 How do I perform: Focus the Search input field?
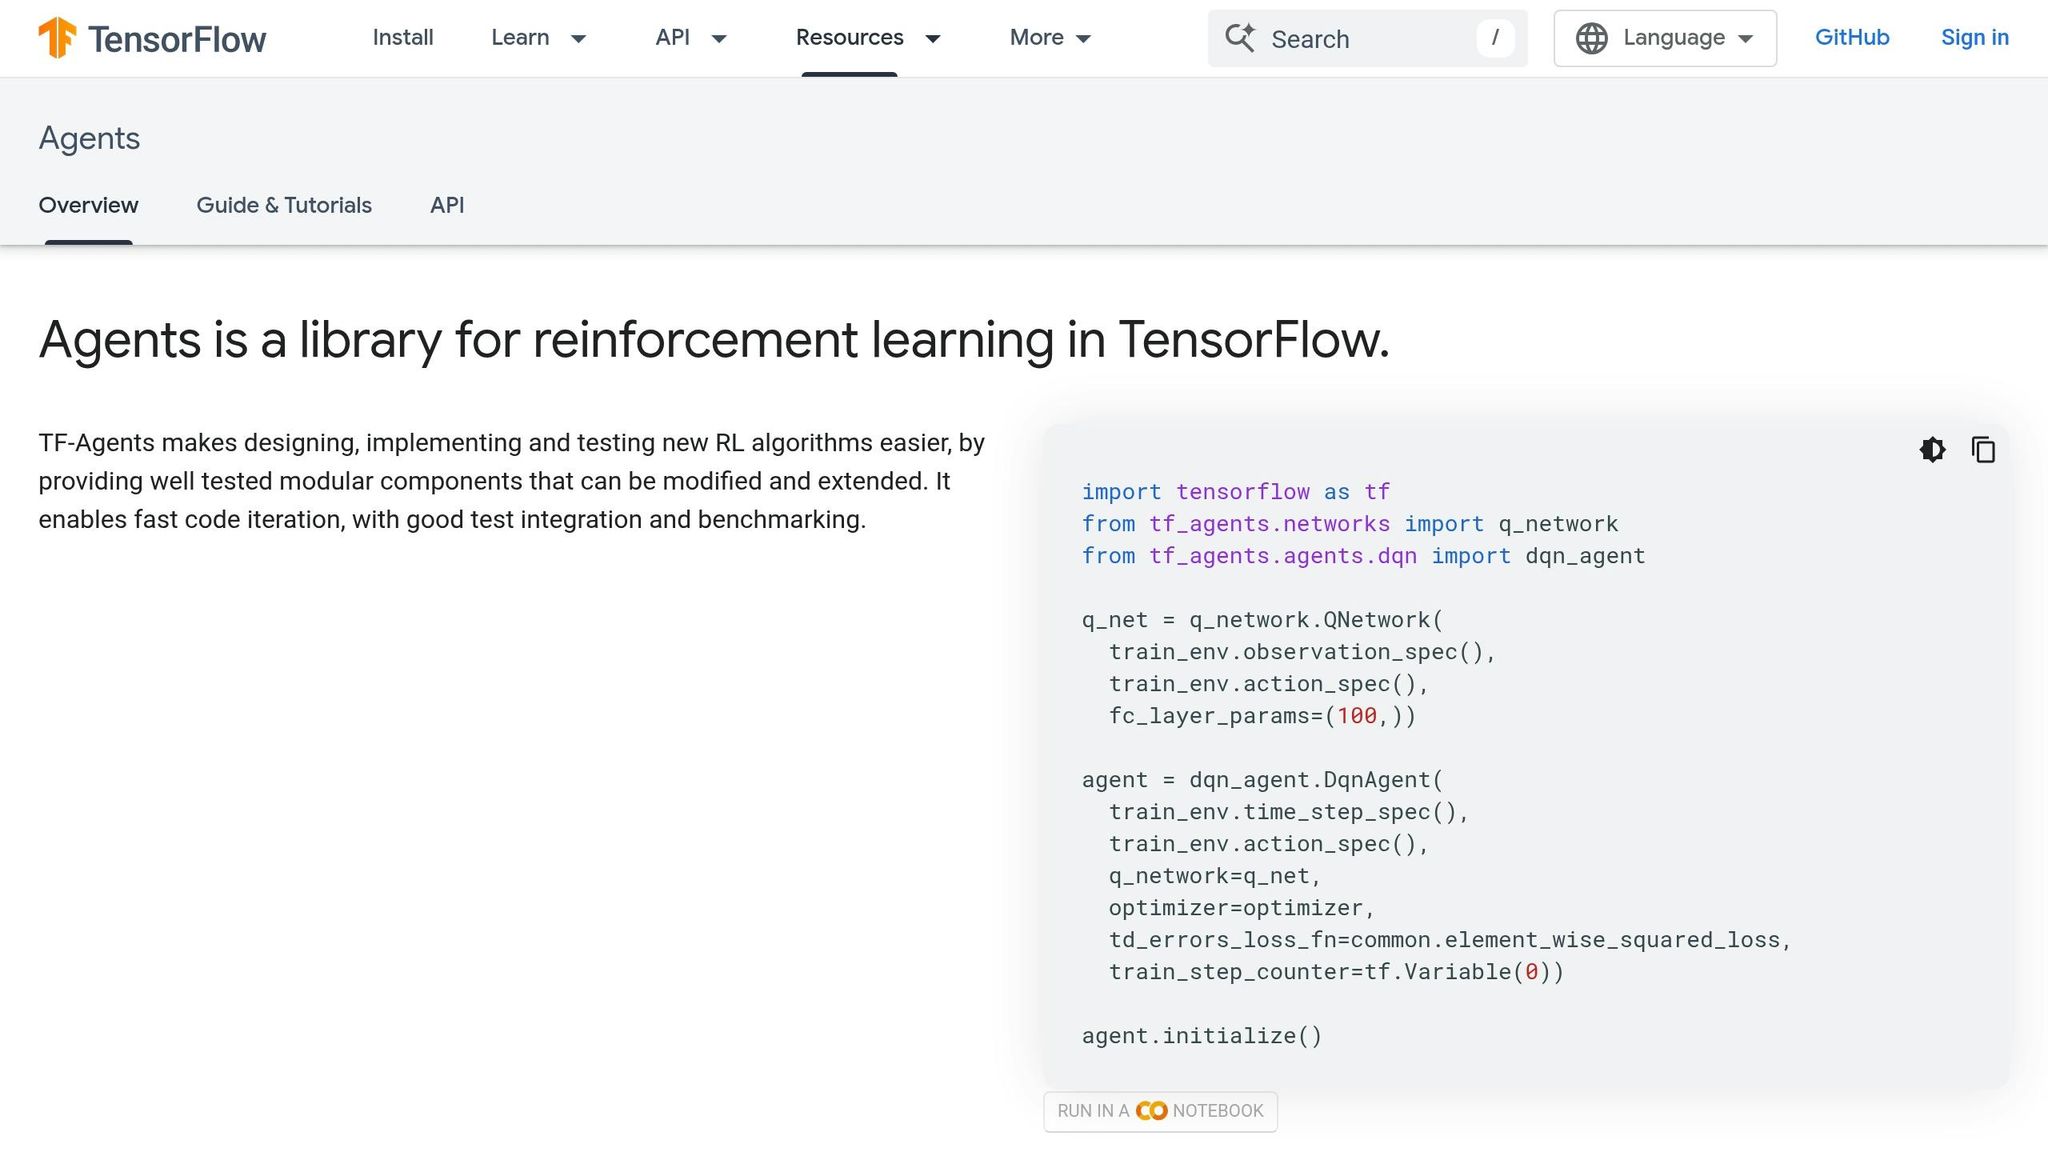click(1367, 38)
